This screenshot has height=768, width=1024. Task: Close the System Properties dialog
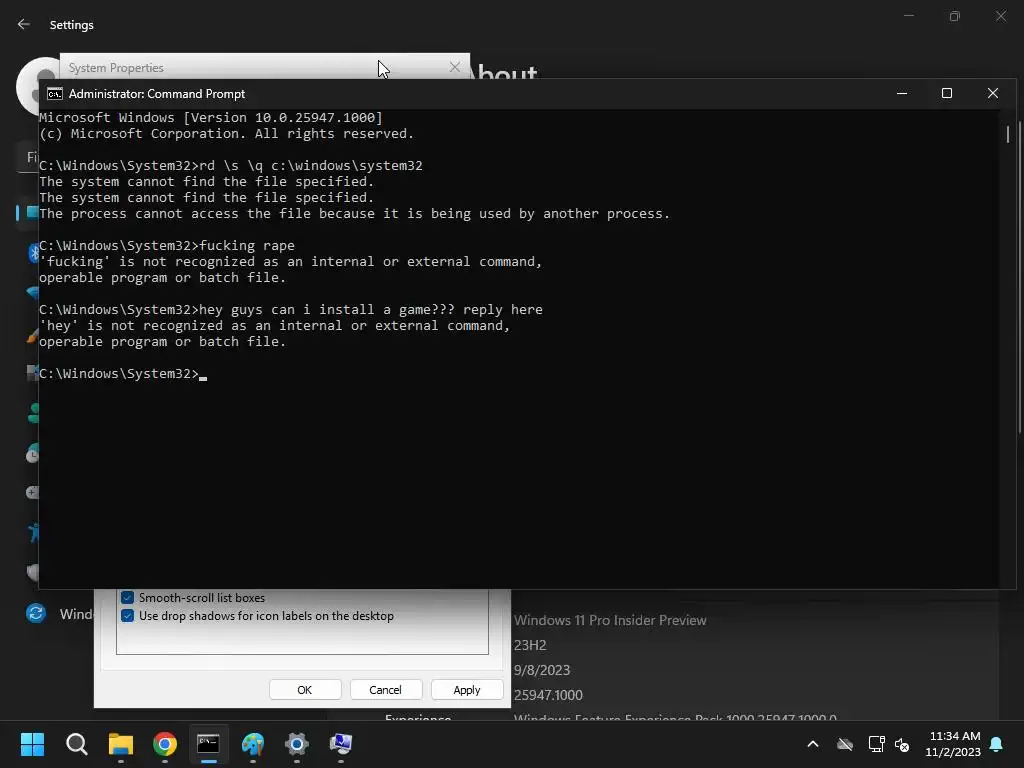(x=455, y=67)
